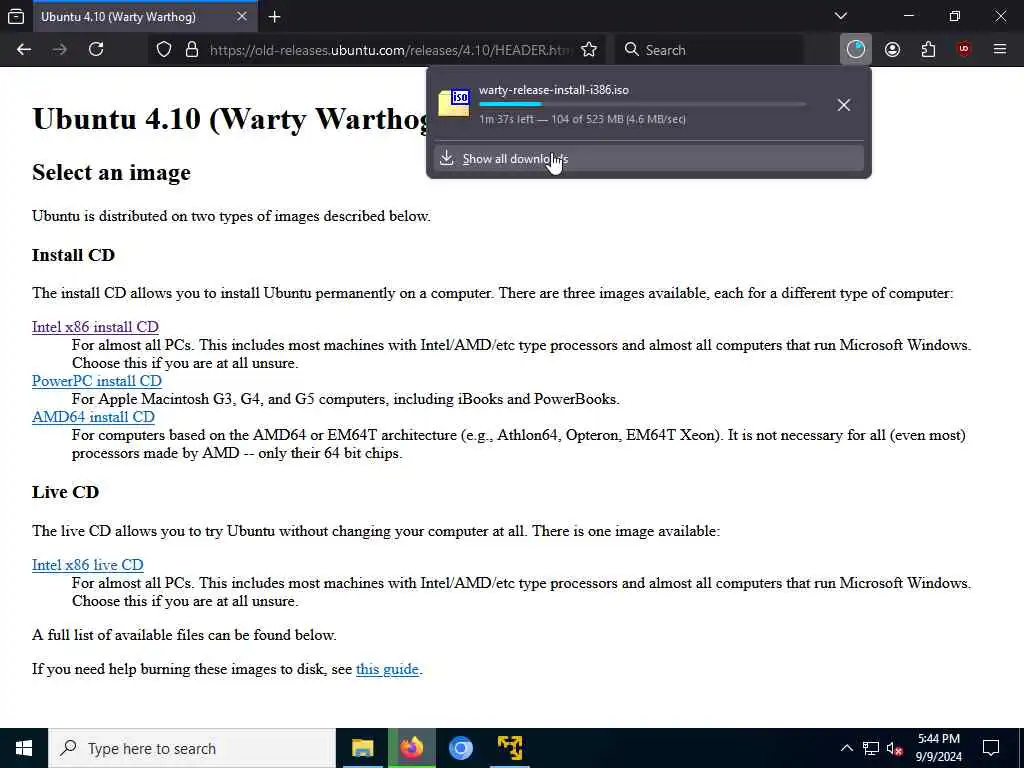Click the warty-release-install-i386.iso download entry name
Viewport: 1024px width, 768px height.
[554, 90]
